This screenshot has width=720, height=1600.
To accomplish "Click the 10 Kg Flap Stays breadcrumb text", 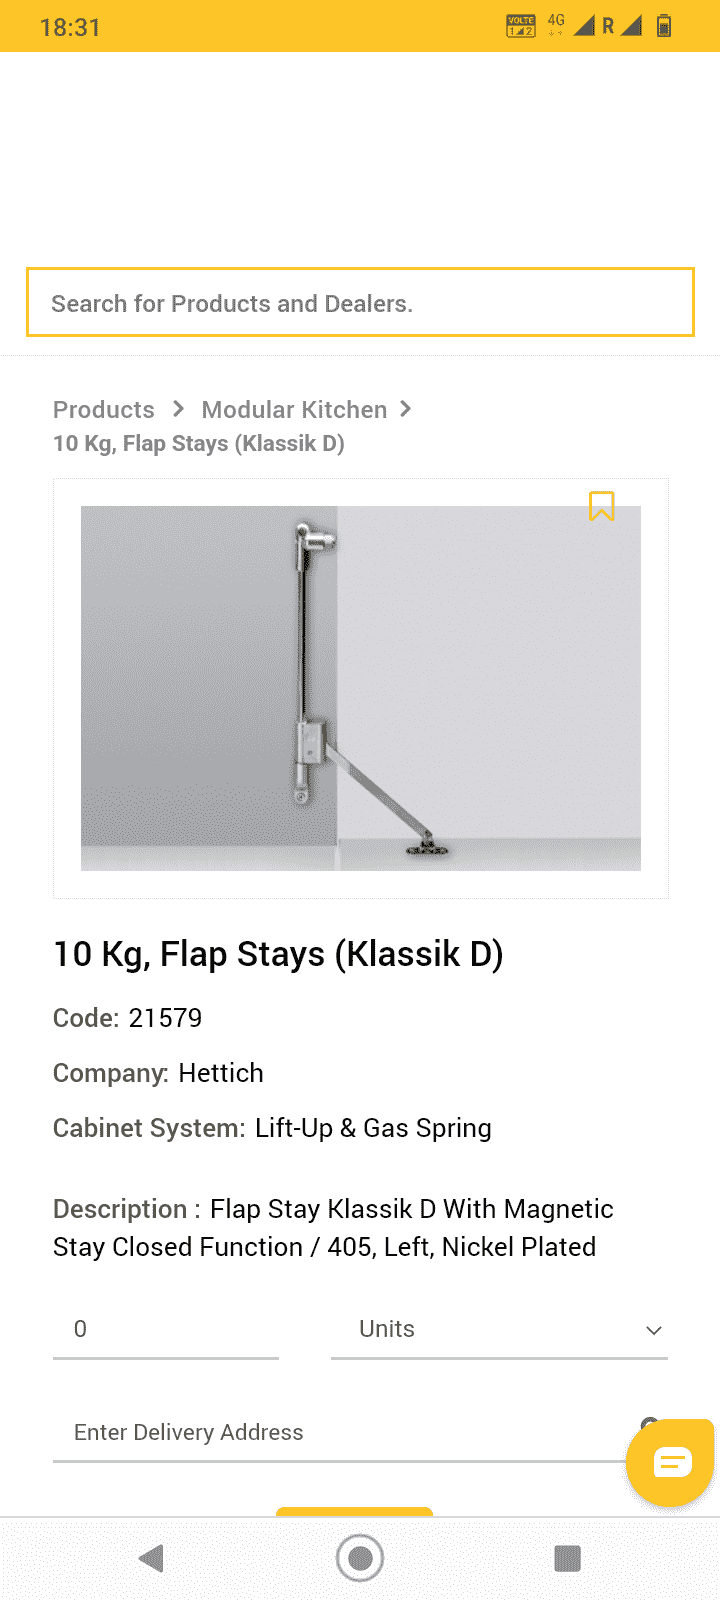I will (199, 444).
